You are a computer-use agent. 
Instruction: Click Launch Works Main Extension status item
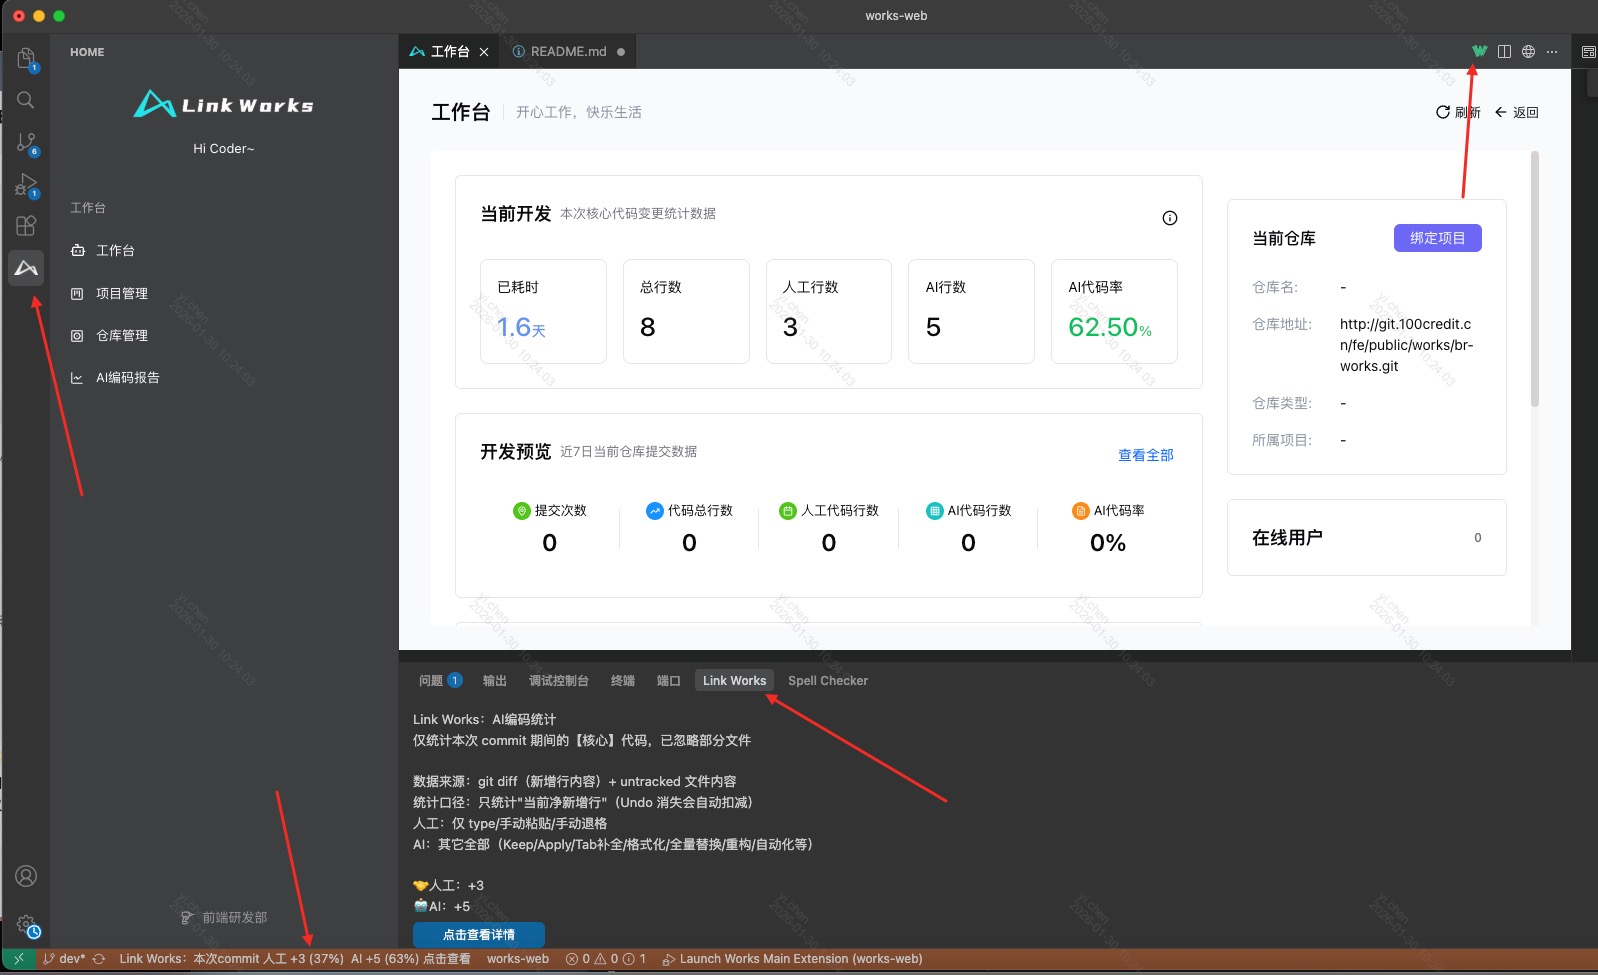coord(792,958)
